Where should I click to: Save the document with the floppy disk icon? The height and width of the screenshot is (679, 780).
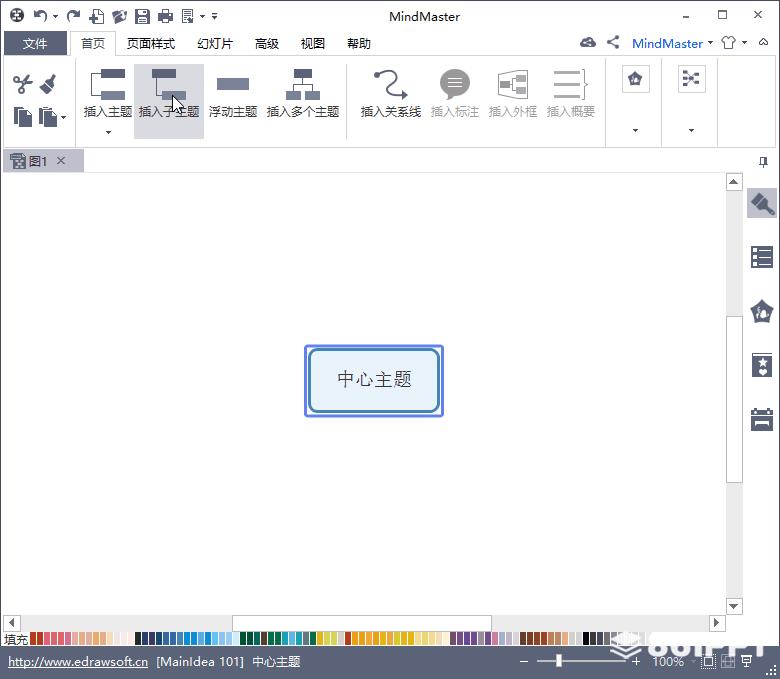(x=142, y=16)
